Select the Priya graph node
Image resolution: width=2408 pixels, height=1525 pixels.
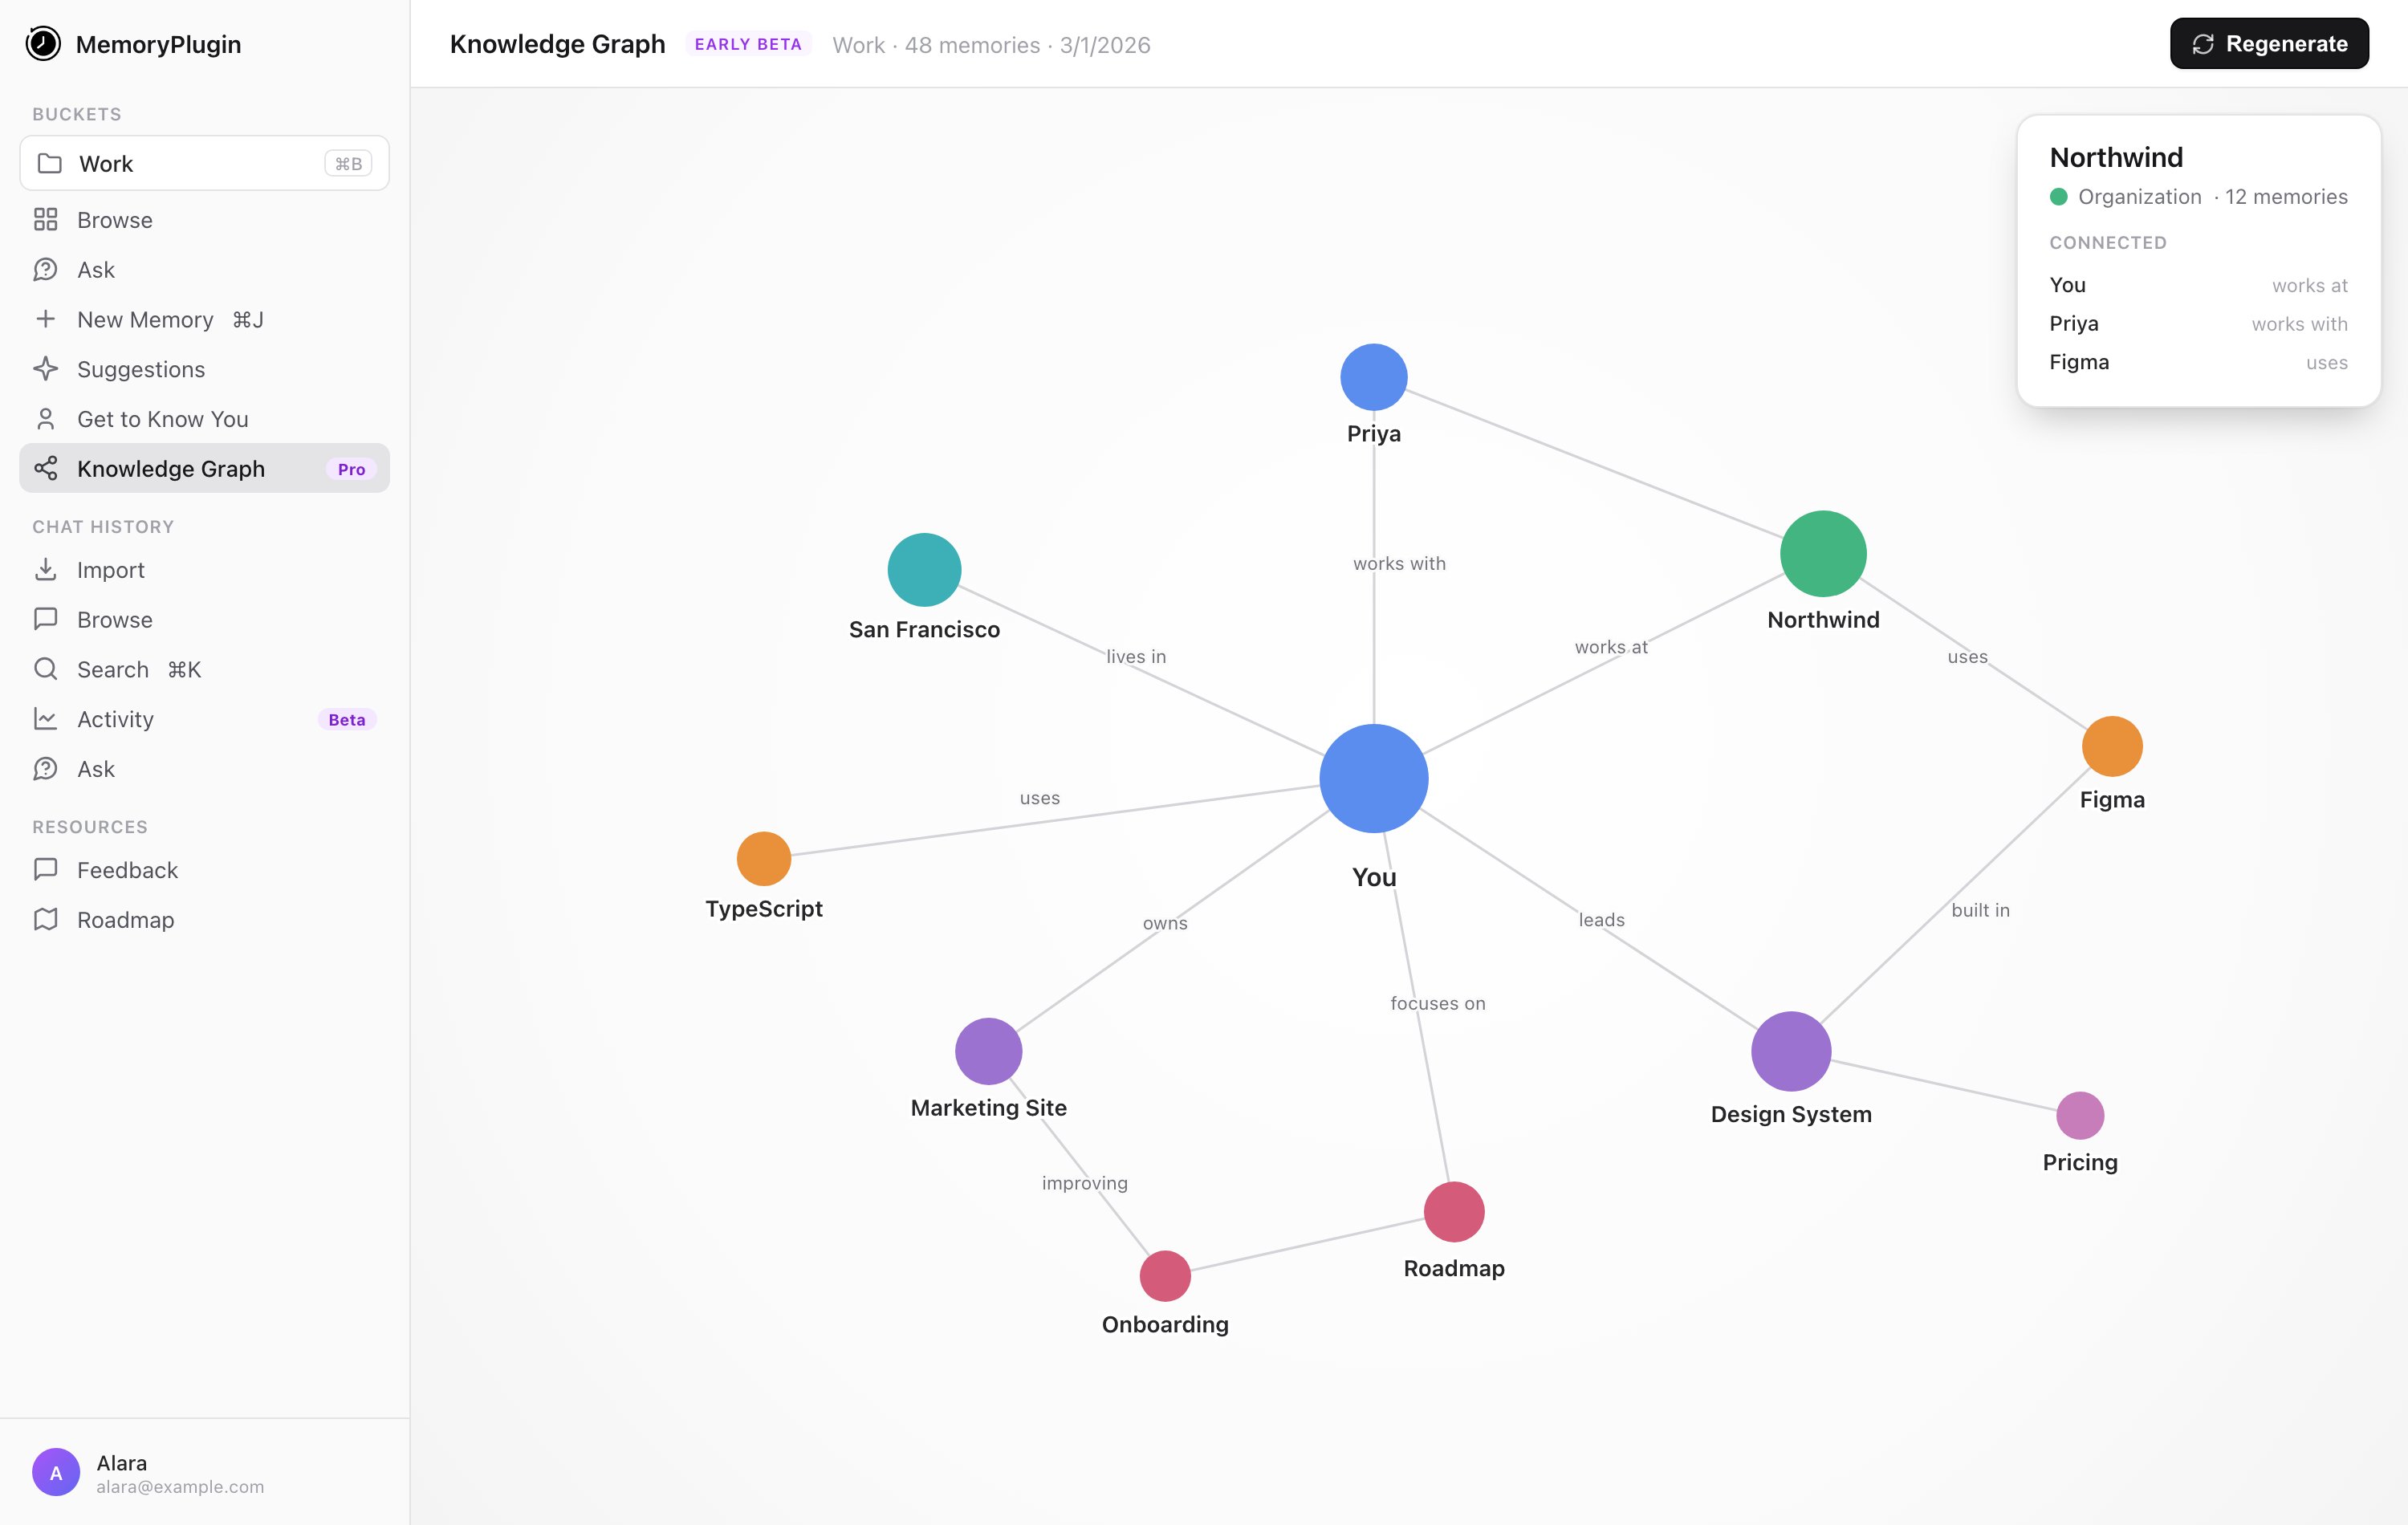[x=1374, y=377]
